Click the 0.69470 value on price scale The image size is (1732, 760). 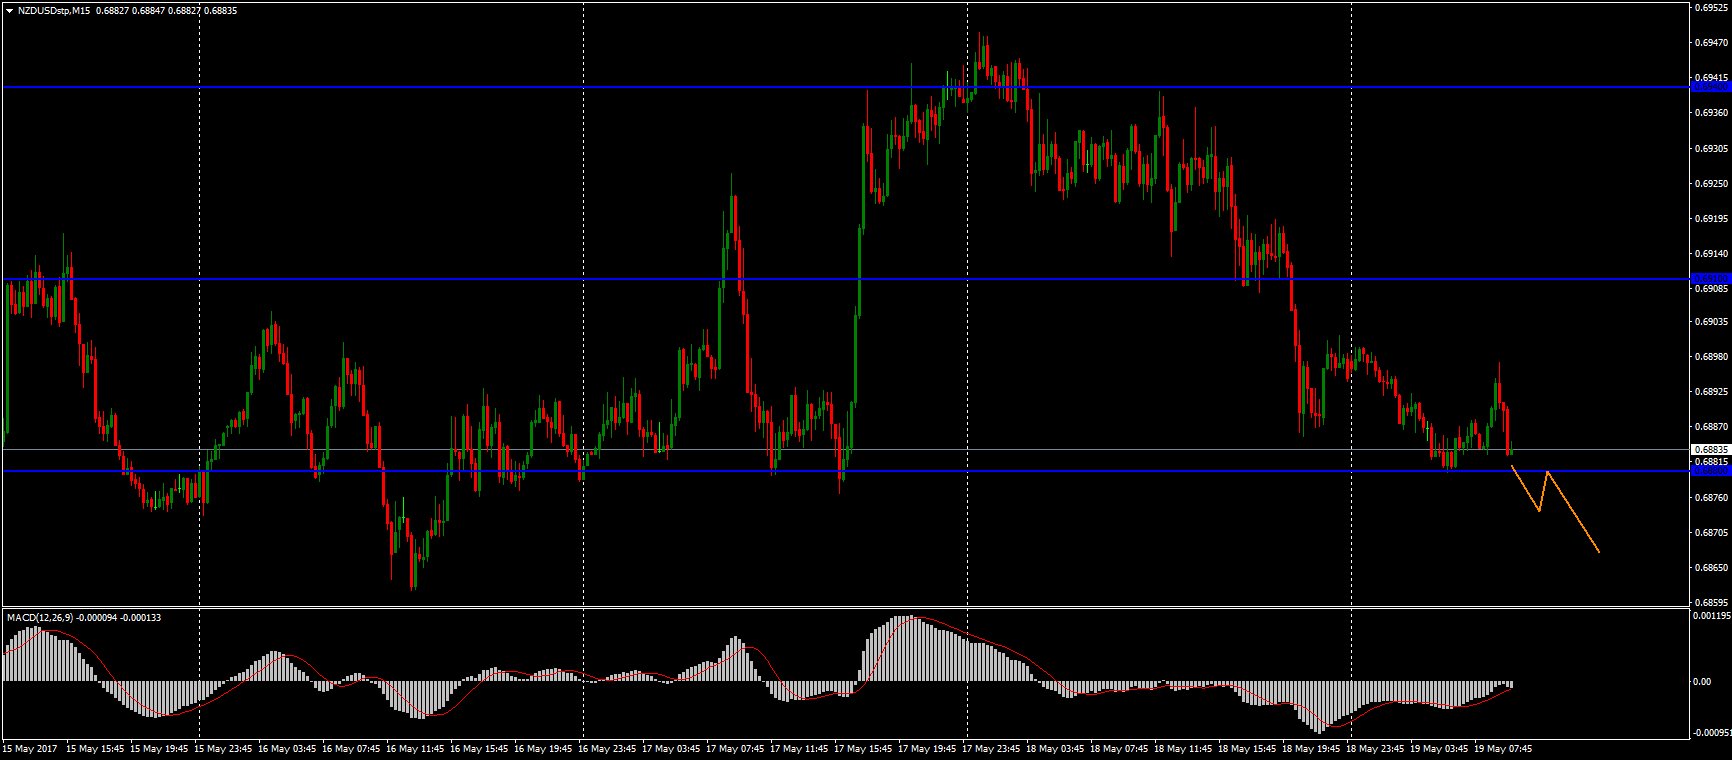click(1711, 43)
